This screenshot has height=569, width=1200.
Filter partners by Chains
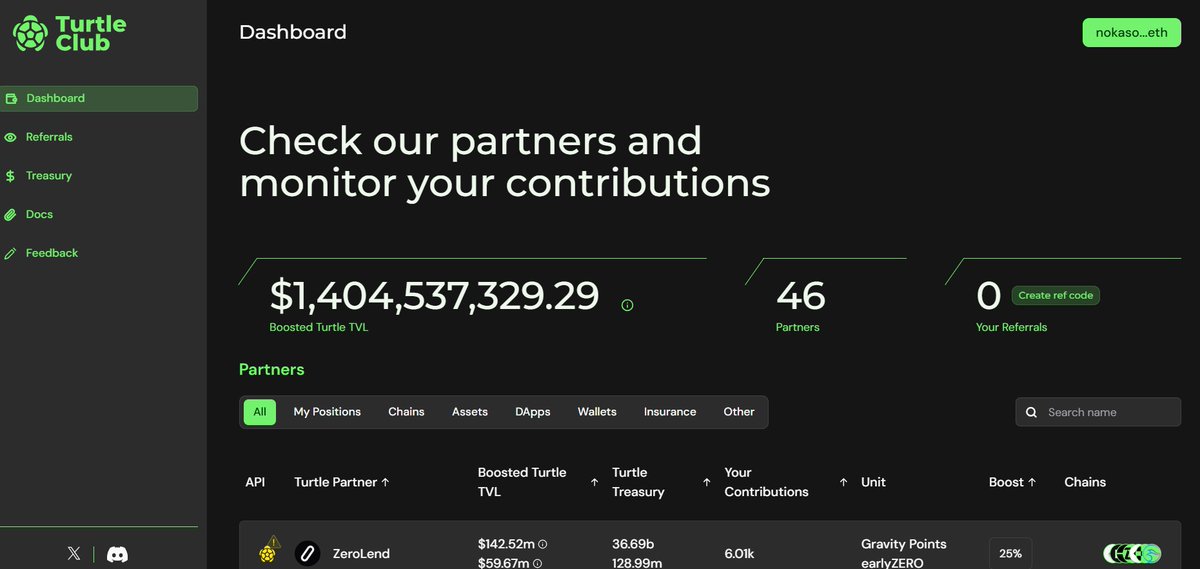pyautogui.click(x=406, y=412)
